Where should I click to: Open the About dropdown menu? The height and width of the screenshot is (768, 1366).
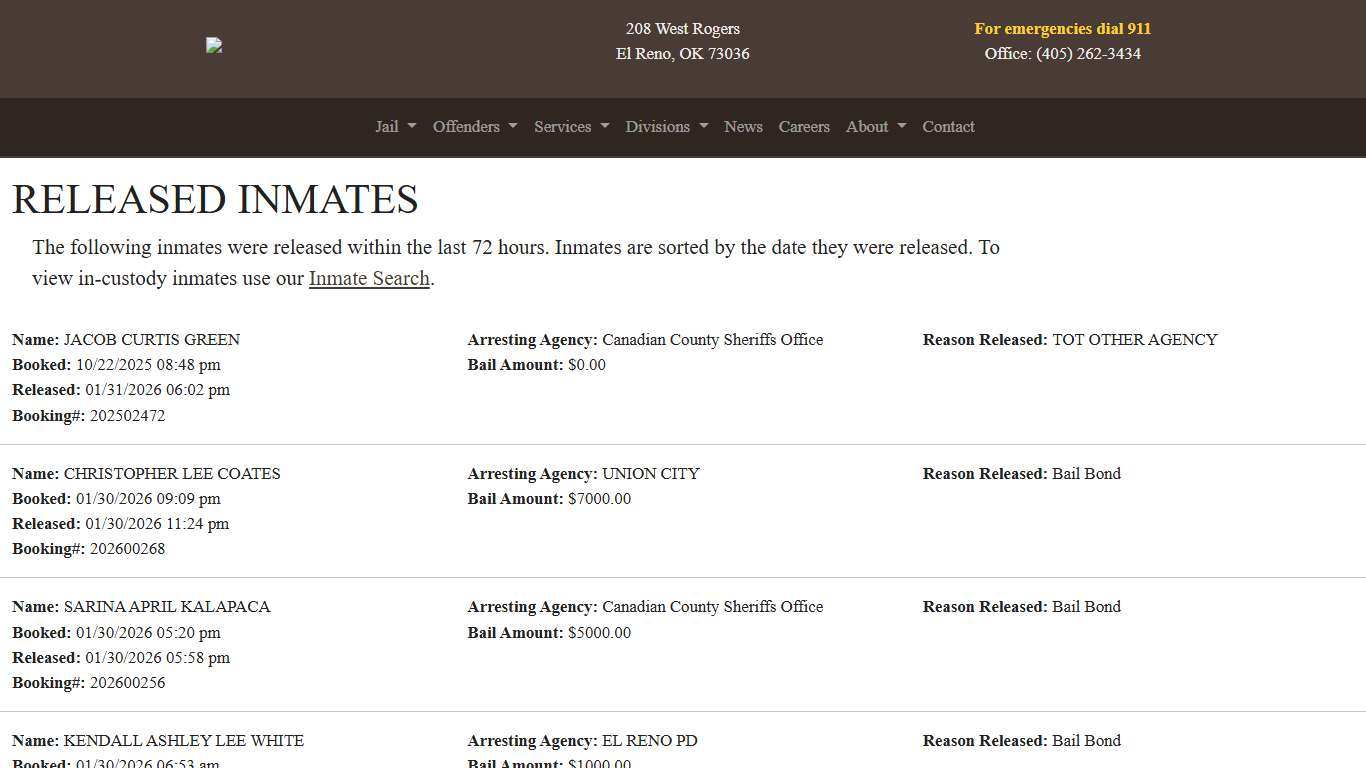coord(874,127)
